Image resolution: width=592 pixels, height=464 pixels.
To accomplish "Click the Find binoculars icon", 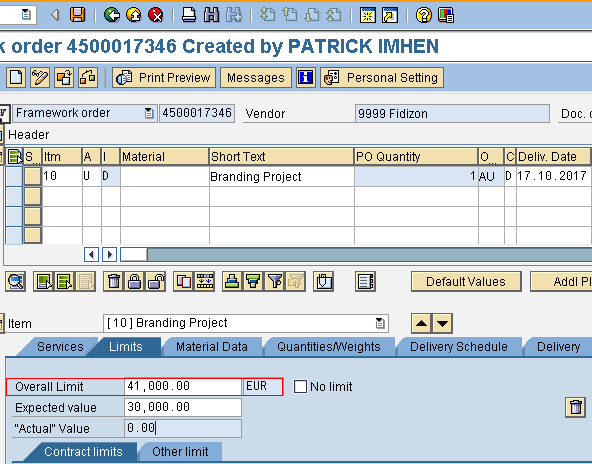I will pyautogui.click(x=211, y=15).
